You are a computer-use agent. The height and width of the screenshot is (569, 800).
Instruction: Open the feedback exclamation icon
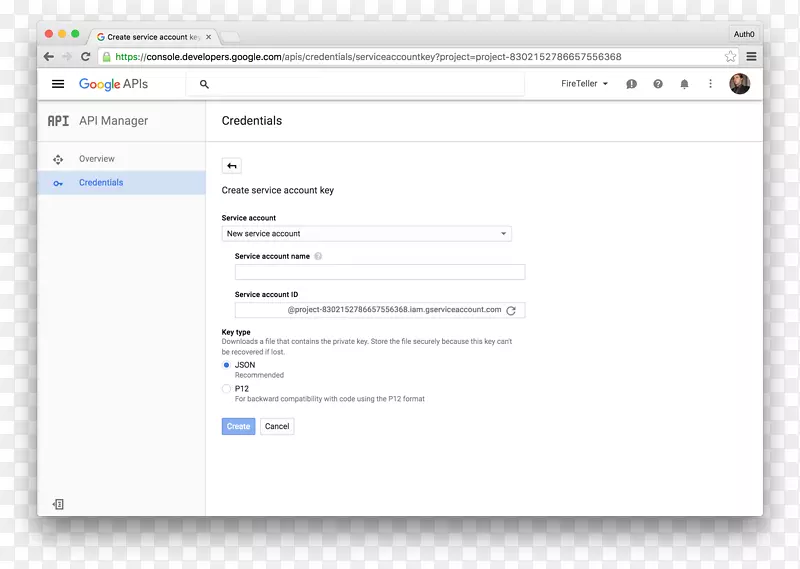pos(631,84)
